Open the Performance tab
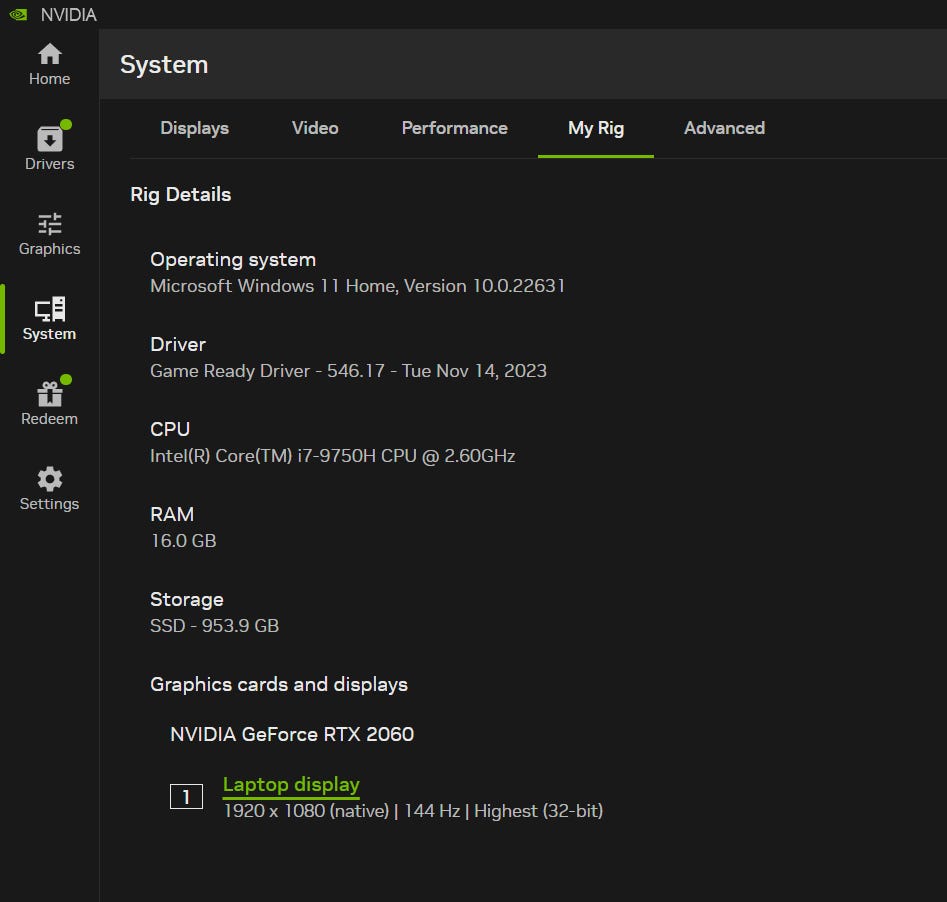947x902 pixels. point(454,128)
